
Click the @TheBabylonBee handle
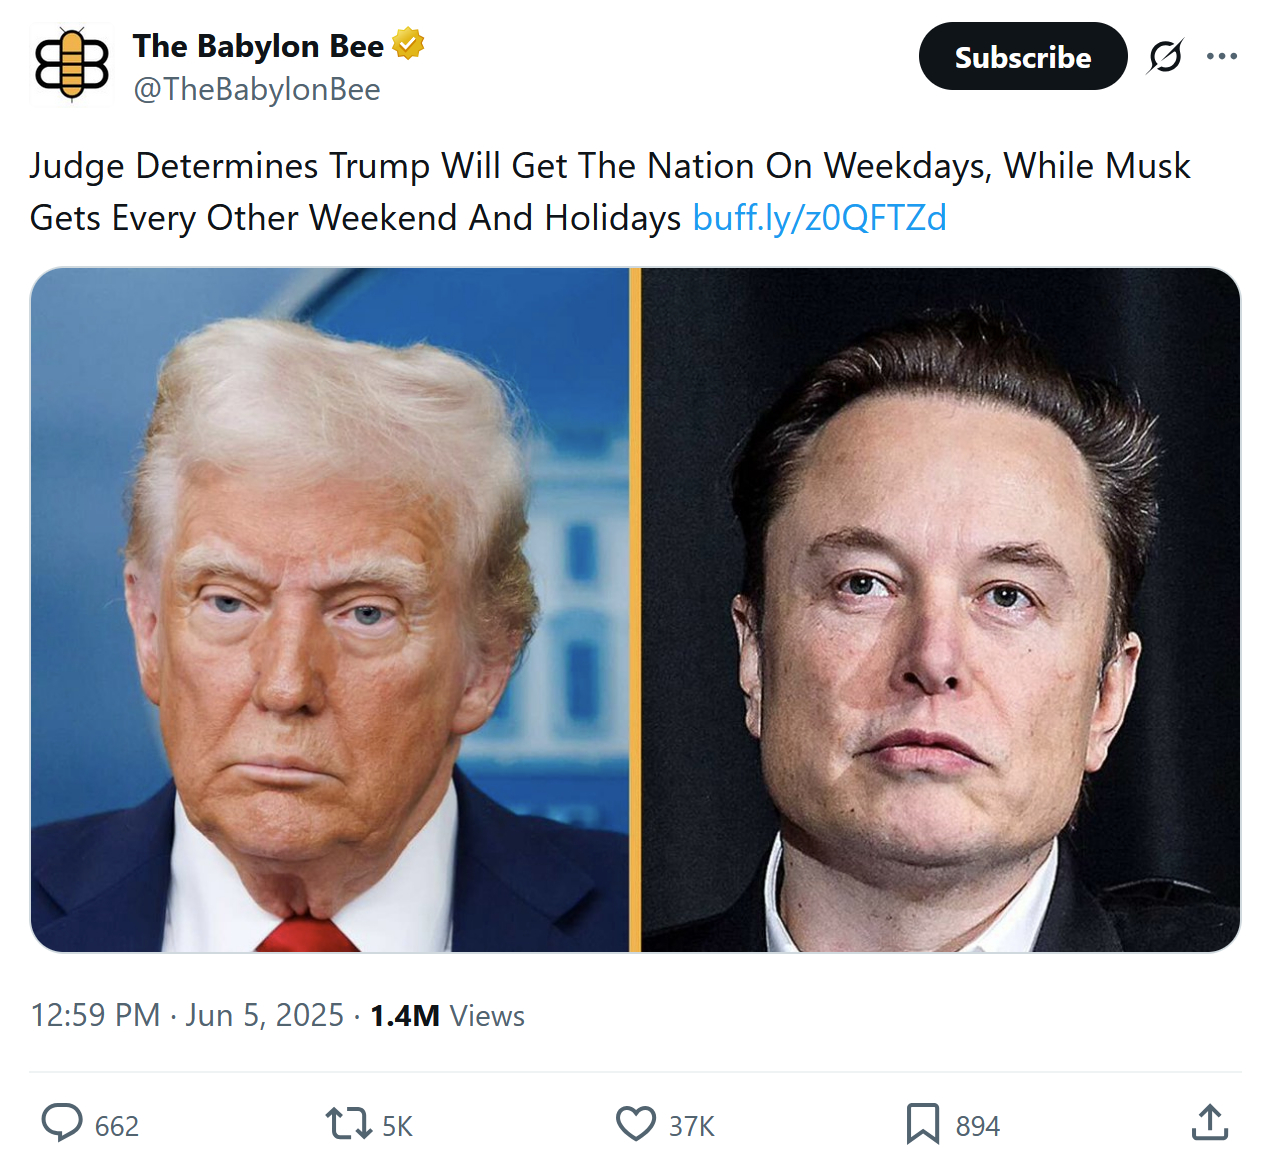click(256, 90)
